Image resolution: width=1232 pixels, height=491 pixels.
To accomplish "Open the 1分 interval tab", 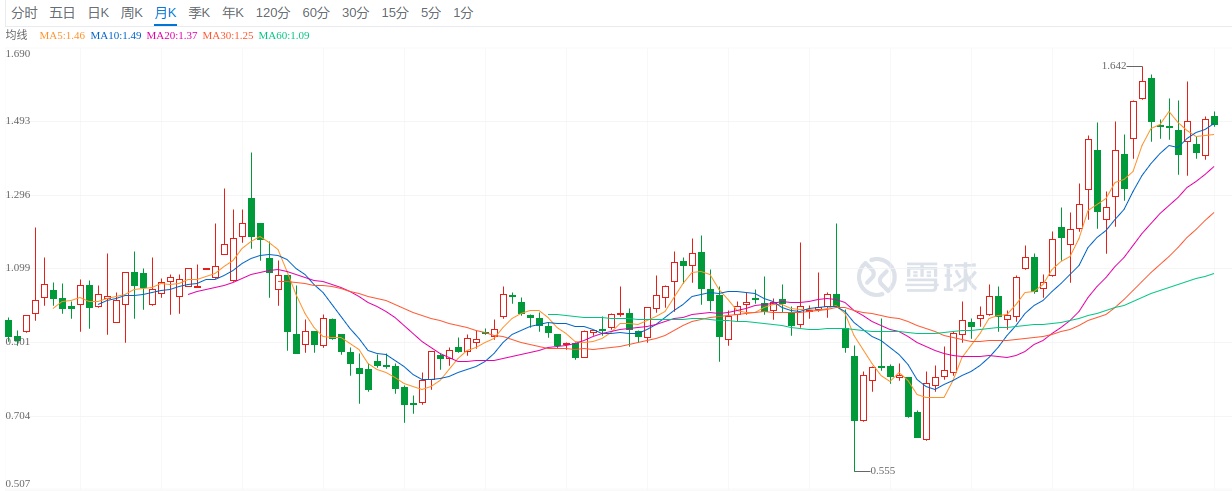I will tap(463, 13).
